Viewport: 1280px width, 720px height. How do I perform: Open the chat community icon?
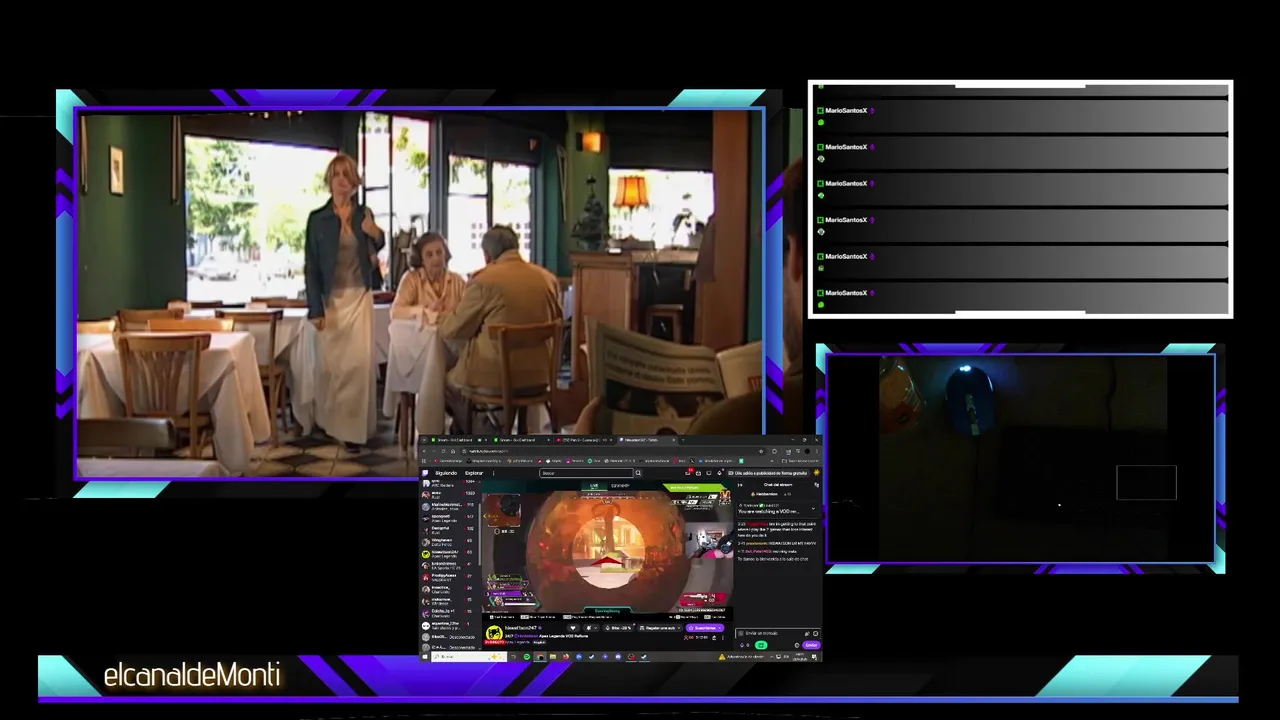pos(817,485)
